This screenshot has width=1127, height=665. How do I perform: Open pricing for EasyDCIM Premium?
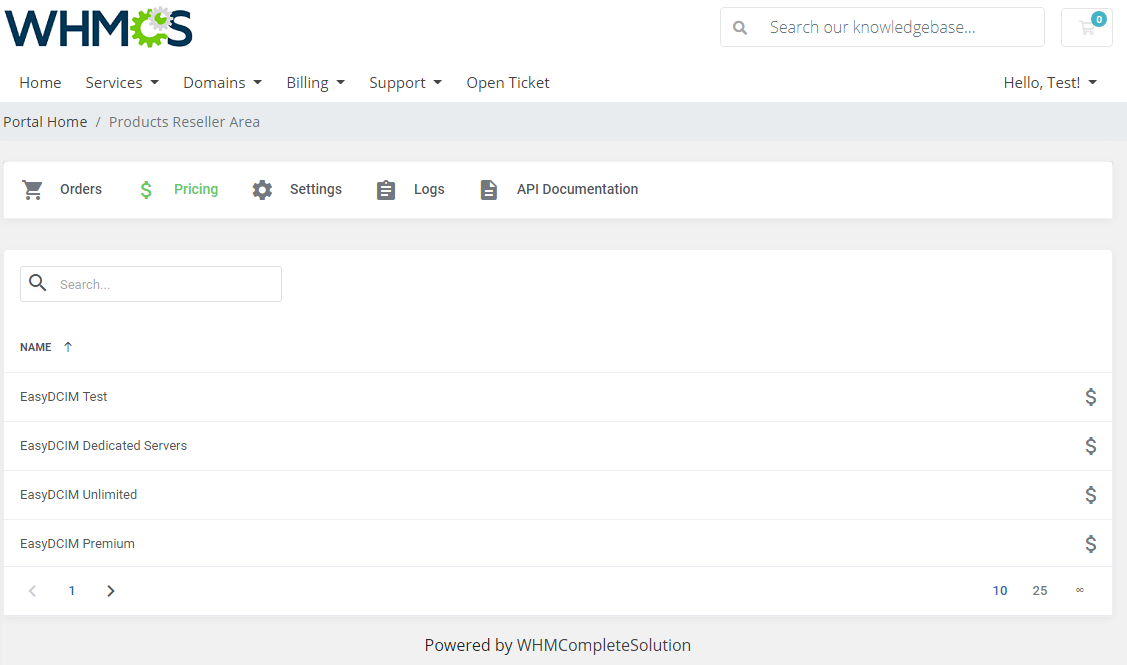(1090, 544)
